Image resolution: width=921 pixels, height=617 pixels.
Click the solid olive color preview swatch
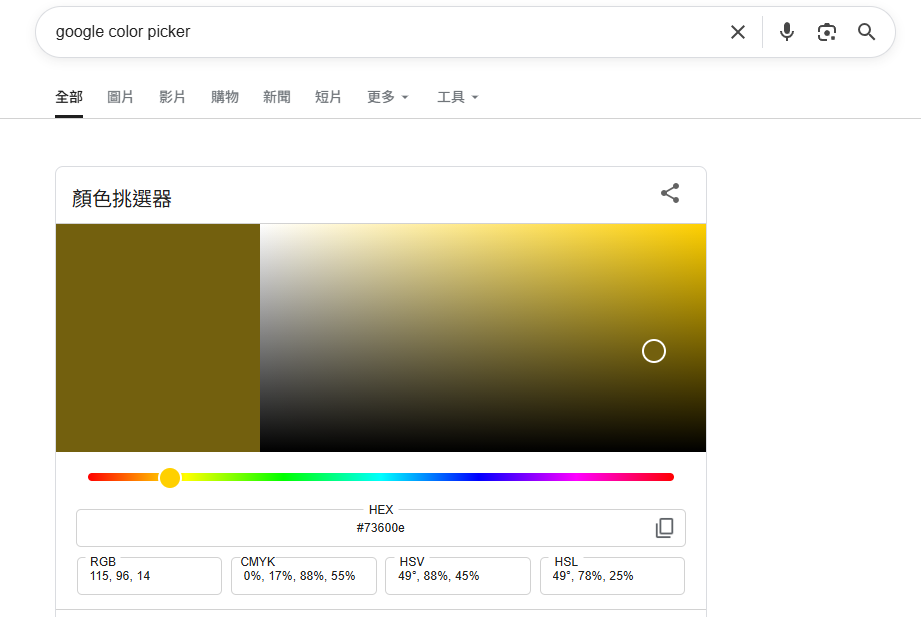[x=158, y=338]
